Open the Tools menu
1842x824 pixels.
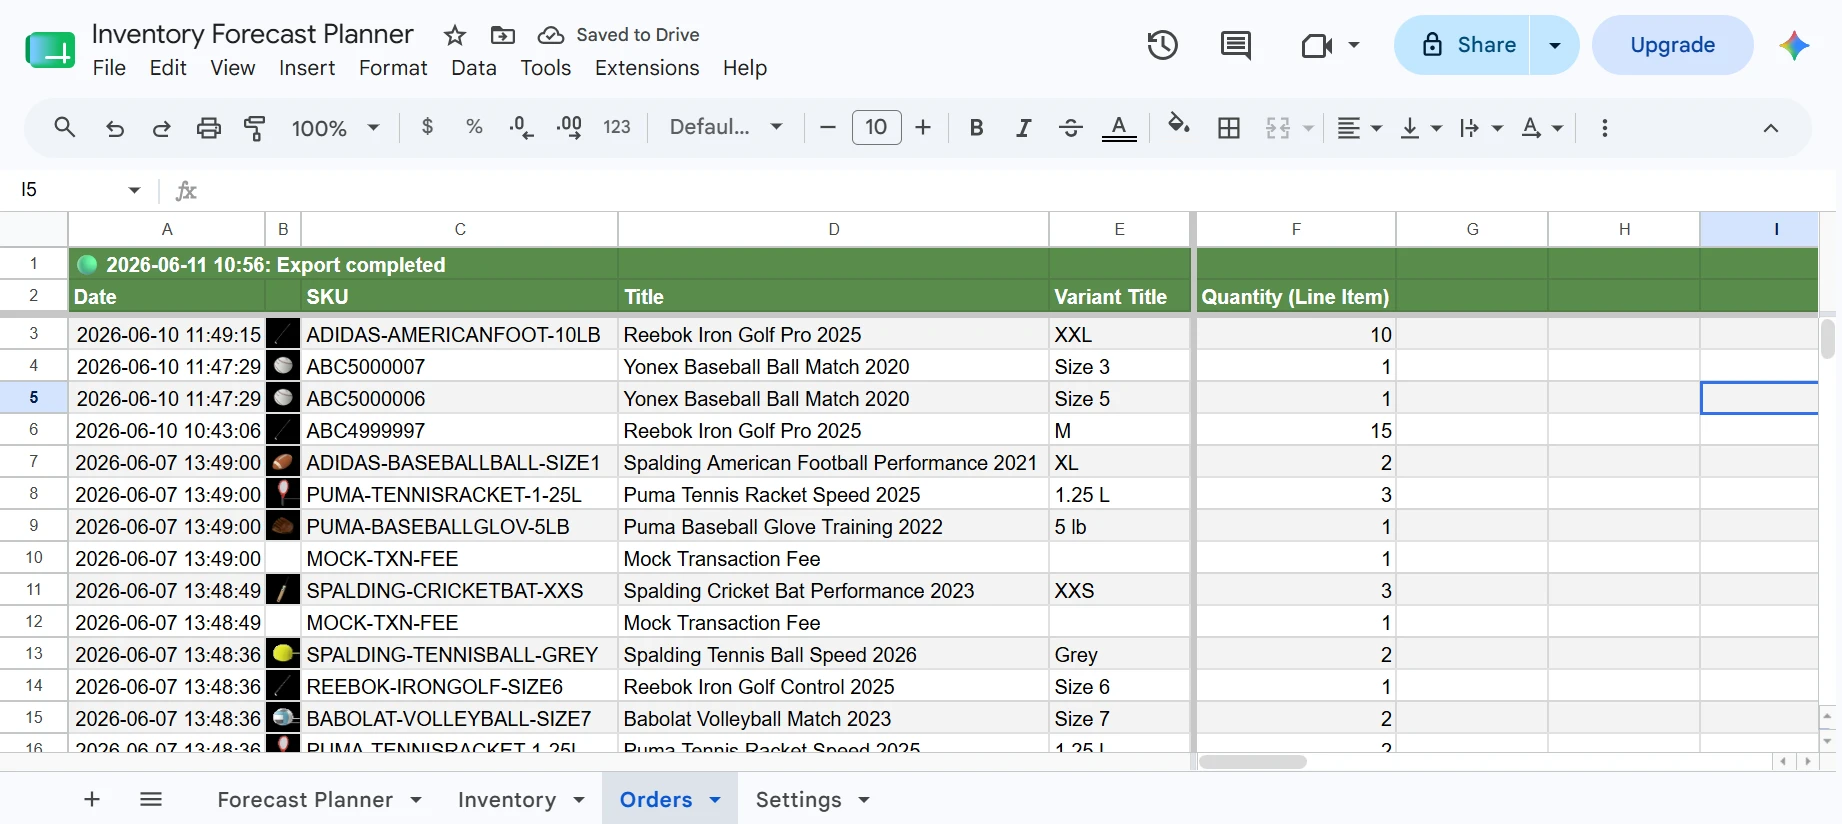546,68
